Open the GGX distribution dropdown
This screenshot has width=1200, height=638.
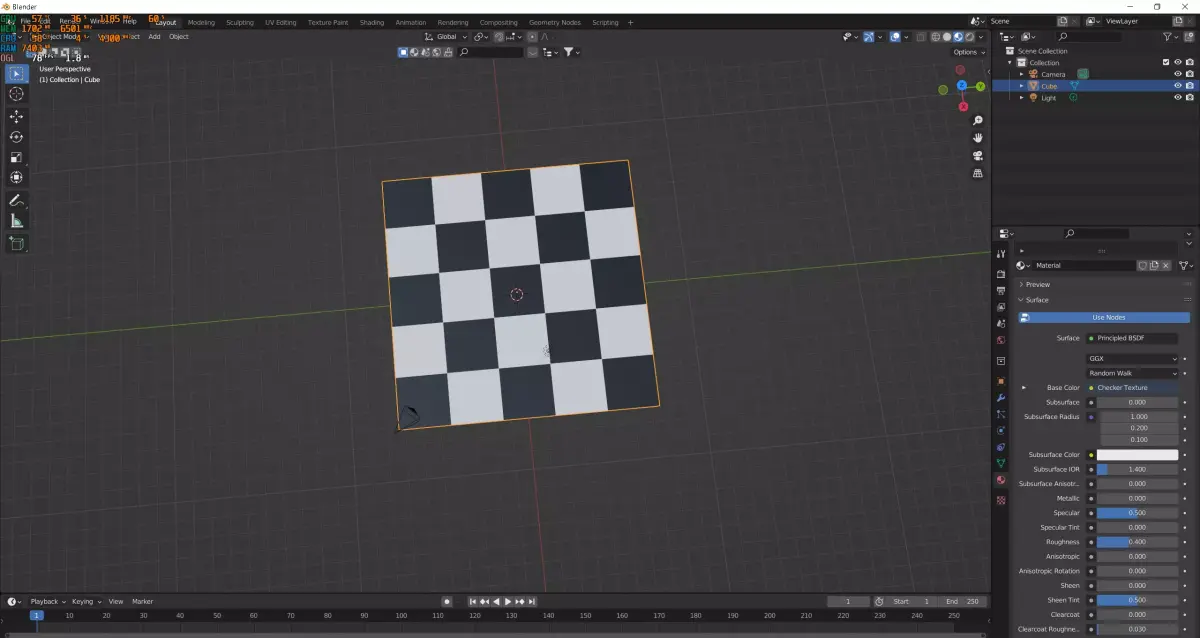pyautogui.click(x=1133, y=358)
